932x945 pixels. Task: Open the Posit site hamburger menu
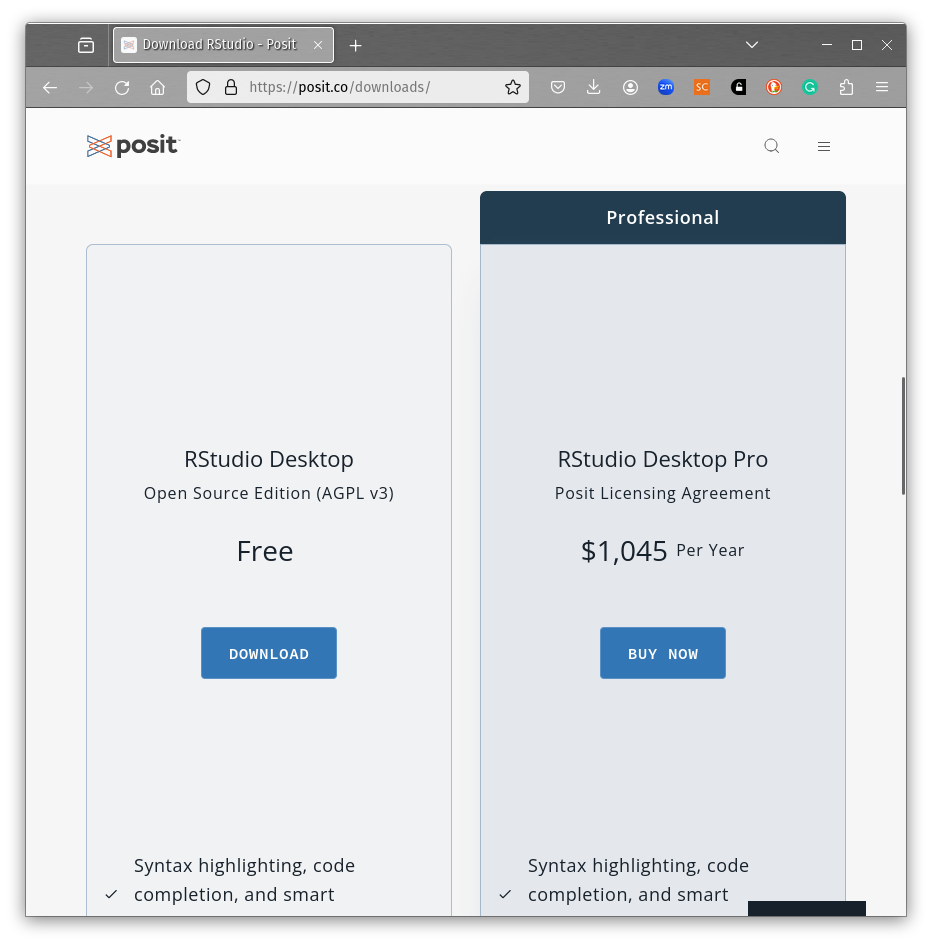pyautogui.click(x=824, y=146)
